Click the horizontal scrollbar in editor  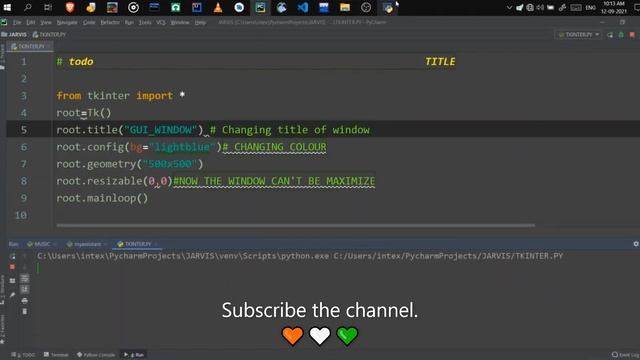tap(296, 225)
